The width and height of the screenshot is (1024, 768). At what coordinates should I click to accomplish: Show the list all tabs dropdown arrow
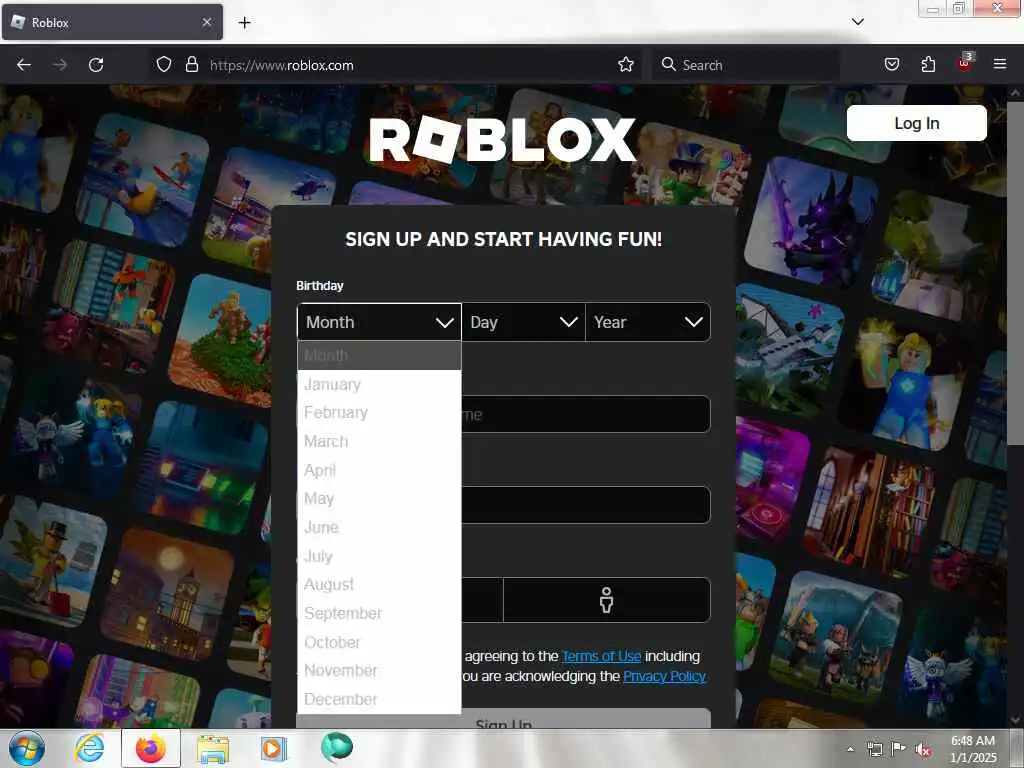pyautogui.click(x=858, y=22)
